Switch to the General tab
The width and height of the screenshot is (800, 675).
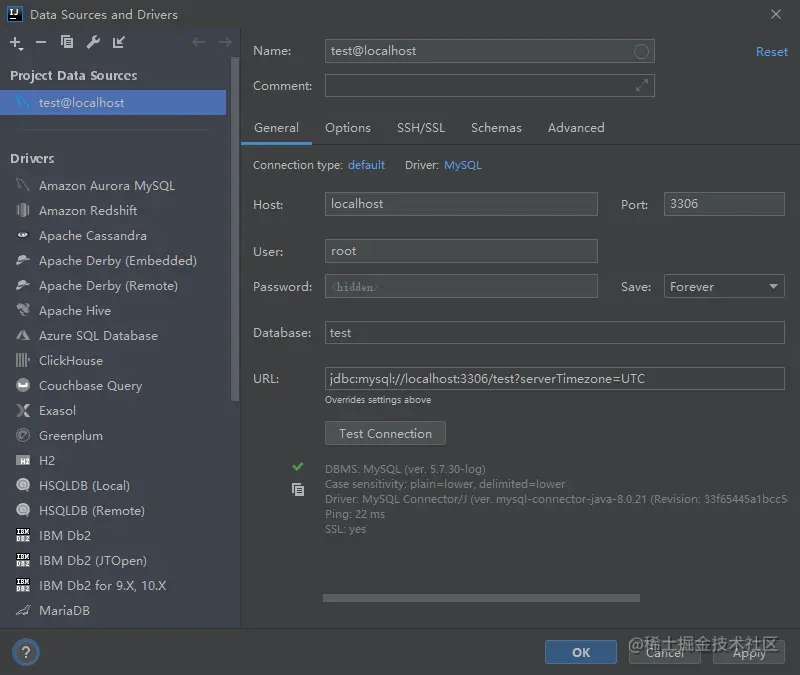[x=277, y=128]
